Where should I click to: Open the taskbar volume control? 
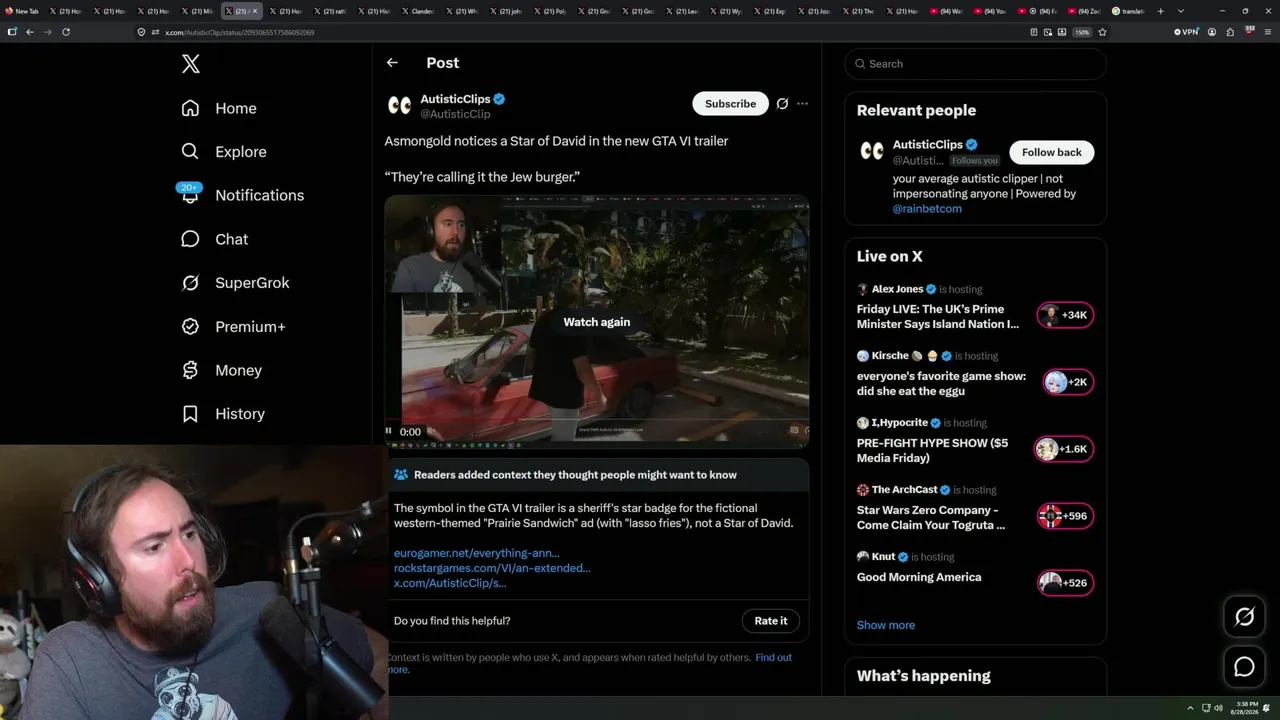[1218, 708]
